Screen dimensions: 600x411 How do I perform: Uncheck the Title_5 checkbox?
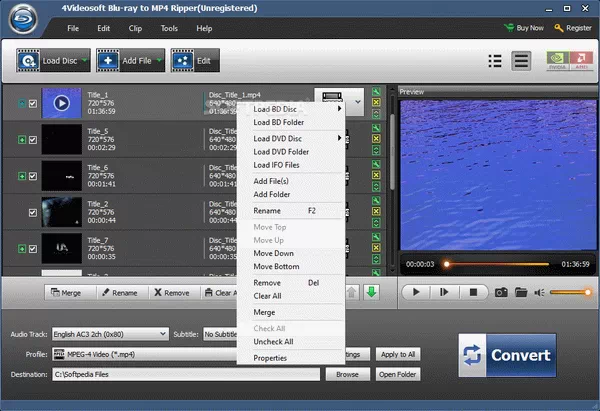[x=33, y=140]
